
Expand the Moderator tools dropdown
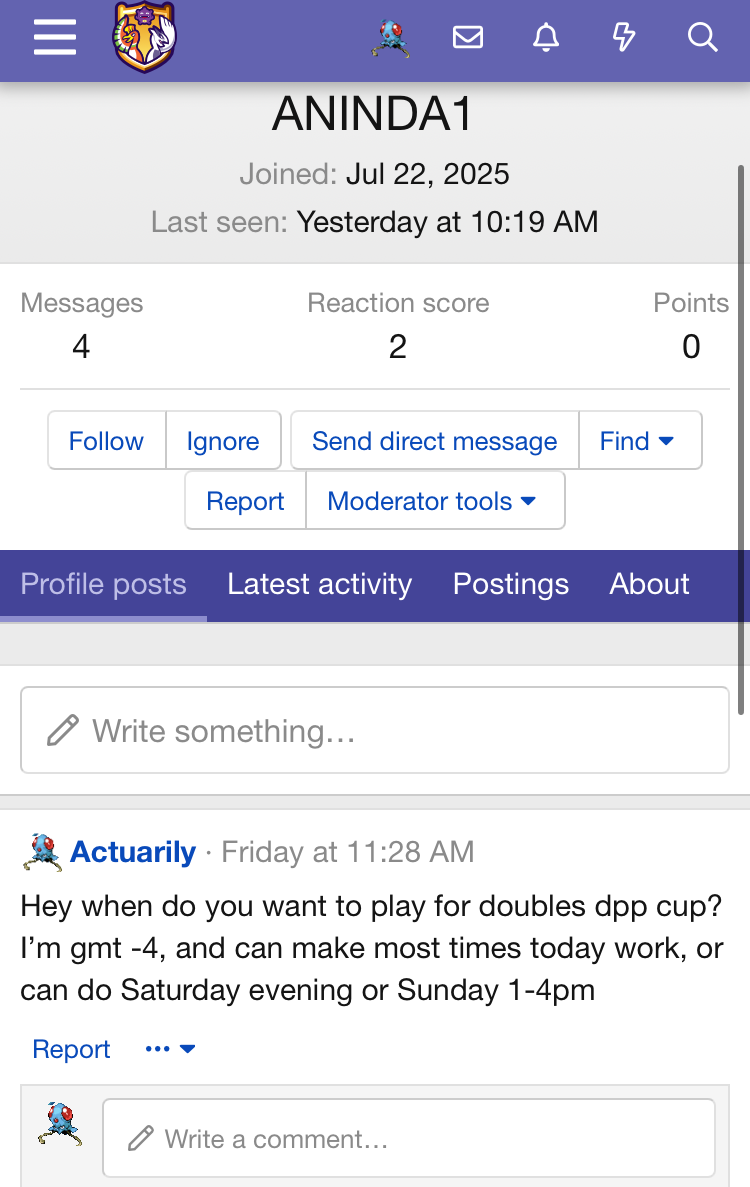[435, 500]
